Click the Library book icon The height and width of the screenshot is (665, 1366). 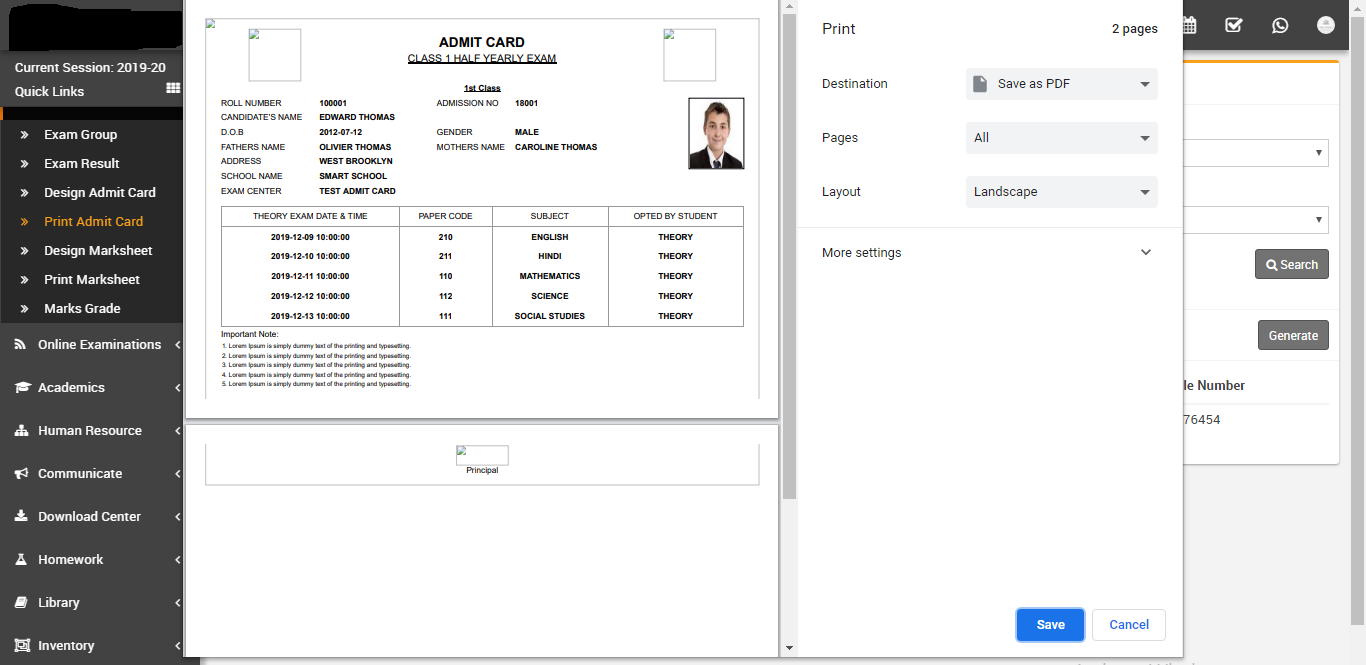[x=20, y=603]
